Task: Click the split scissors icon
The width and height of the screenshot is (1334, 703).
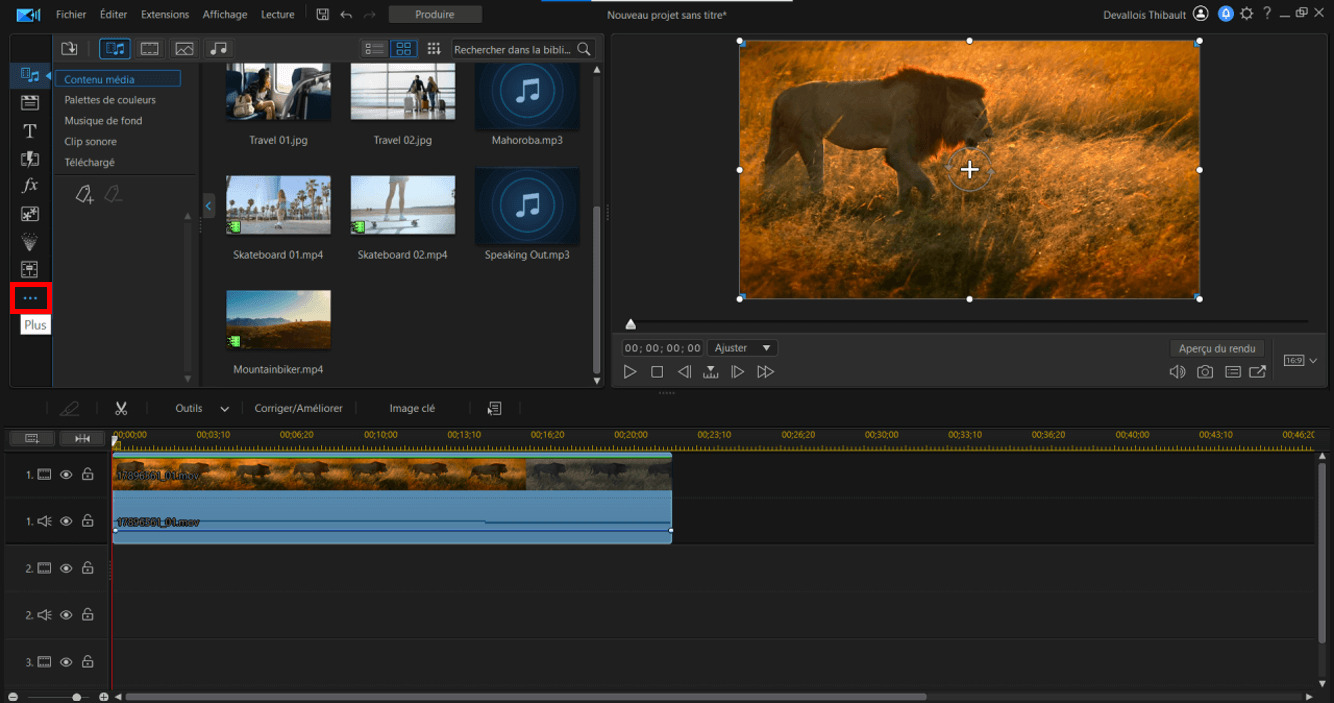Action: coord(121,408)
